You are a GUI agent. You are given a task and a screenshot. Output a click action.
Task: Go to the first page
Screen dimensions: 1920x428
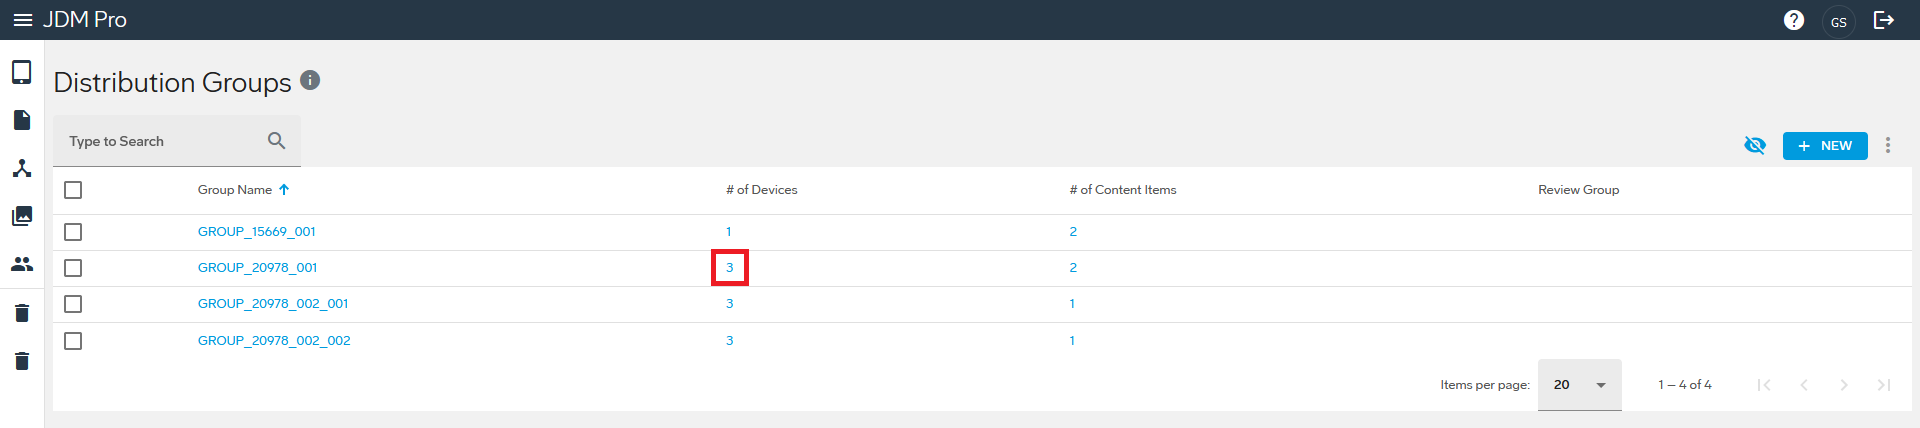(1764, 385)
